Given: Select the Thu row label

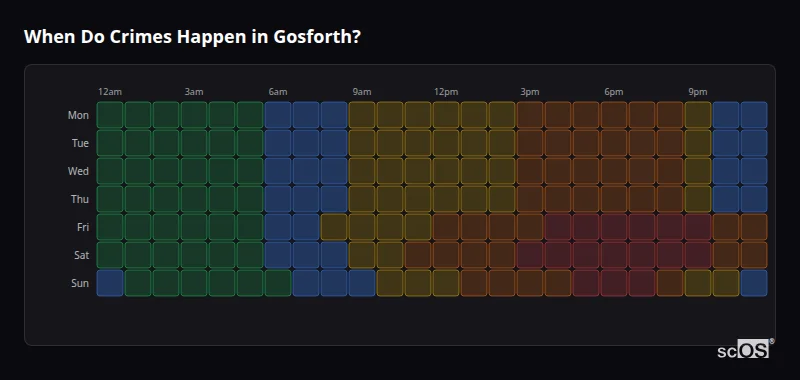Looking at the screenshot, I should point(80,199).
